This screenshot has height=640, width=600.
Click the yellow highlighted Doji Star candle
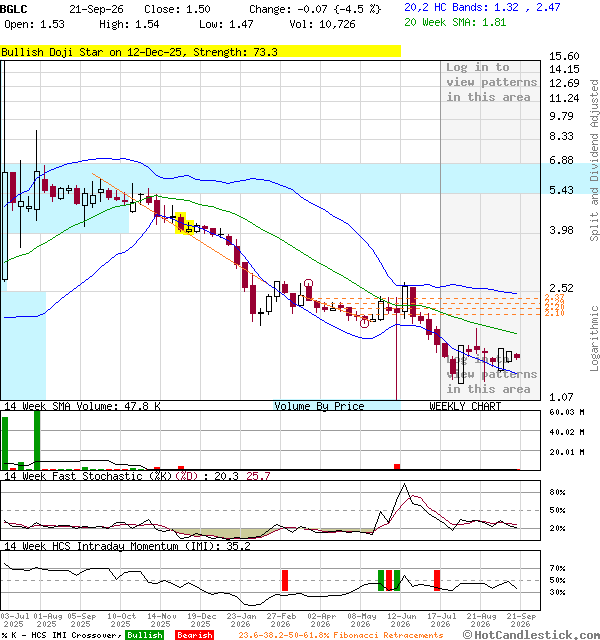(x=181, y=223)
